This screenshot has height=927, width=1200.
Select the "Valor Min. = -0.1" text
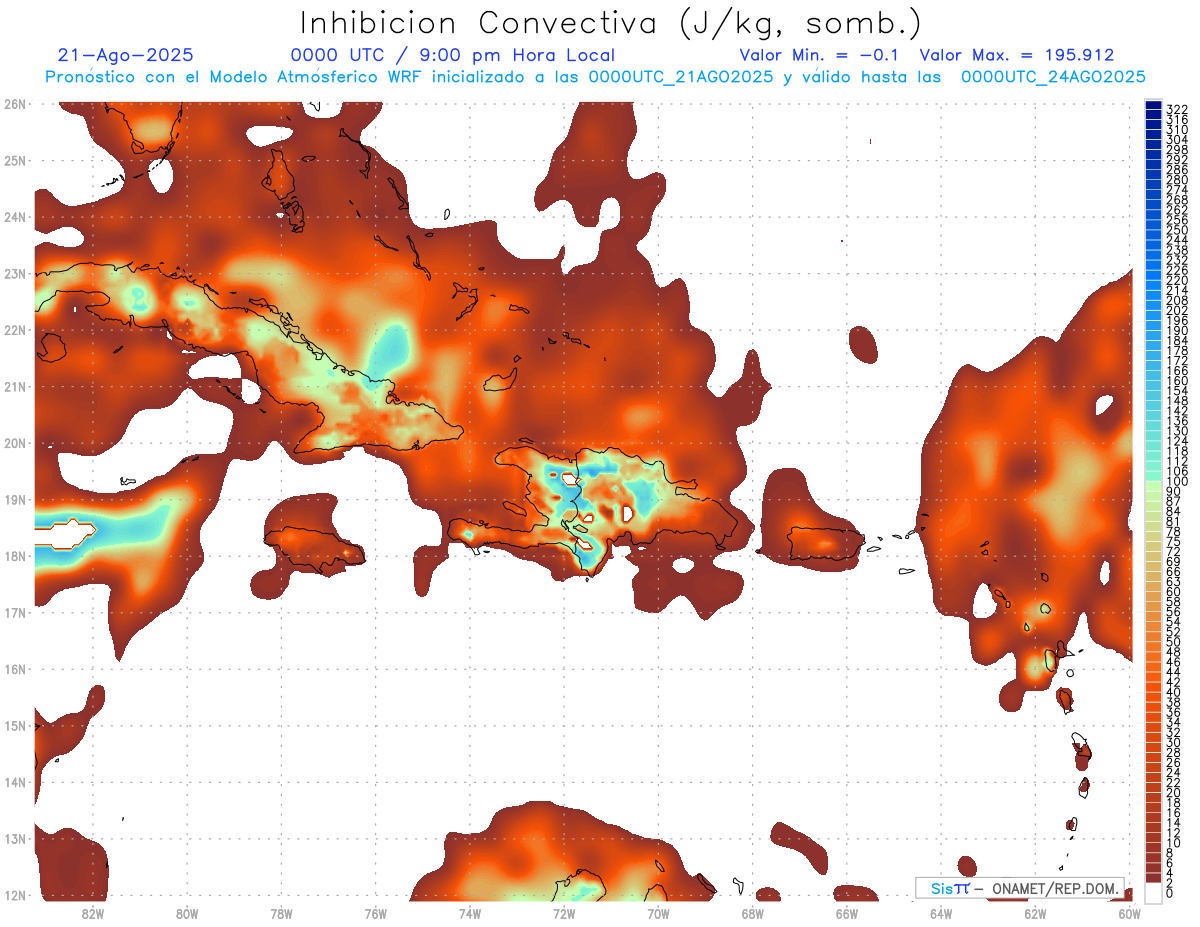point(820,56)
